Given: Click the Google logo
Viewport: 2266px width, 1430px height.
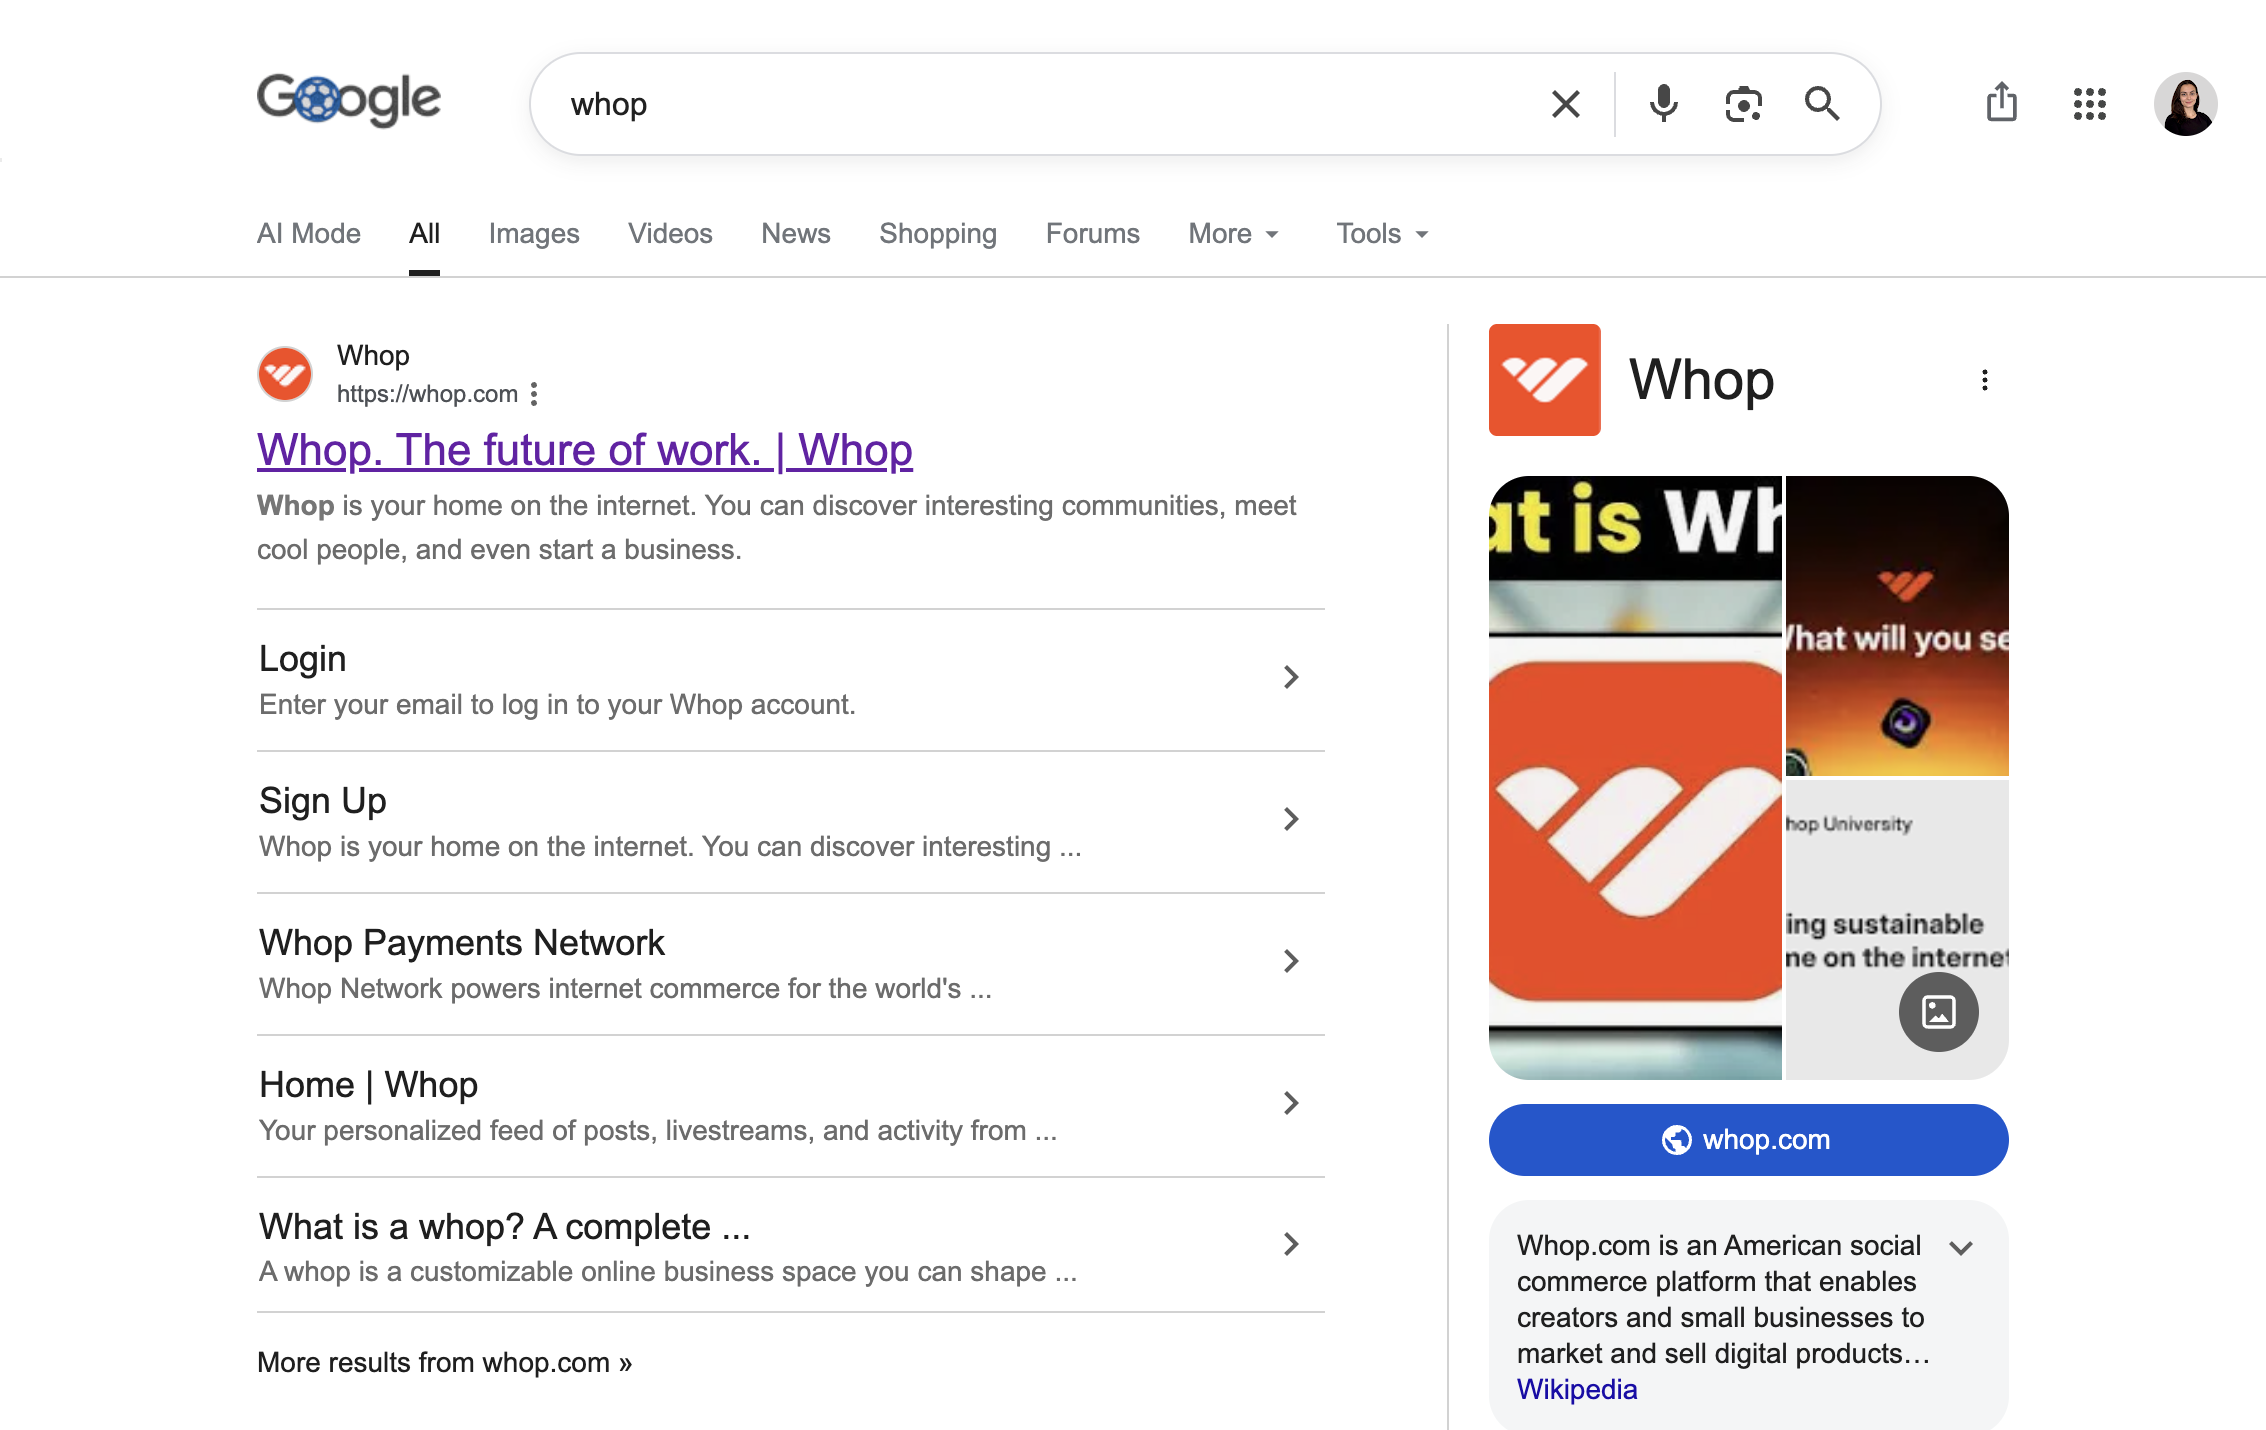Looking at the screenshot, I should click(x=348, y=100).
